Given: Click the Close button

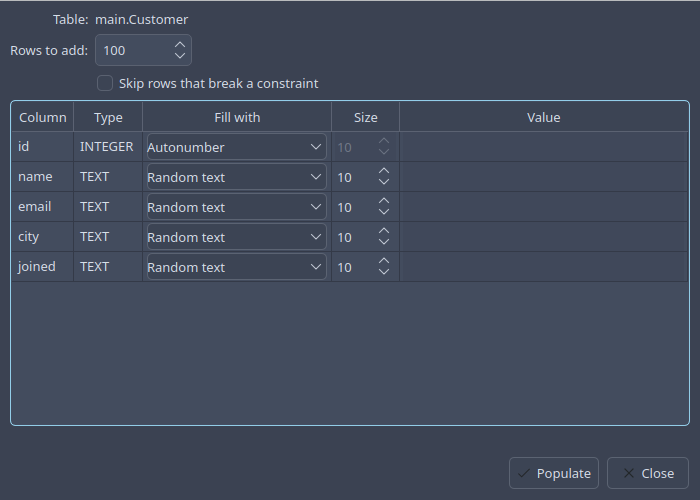Looking at the screenshot, I should [648, 473].
